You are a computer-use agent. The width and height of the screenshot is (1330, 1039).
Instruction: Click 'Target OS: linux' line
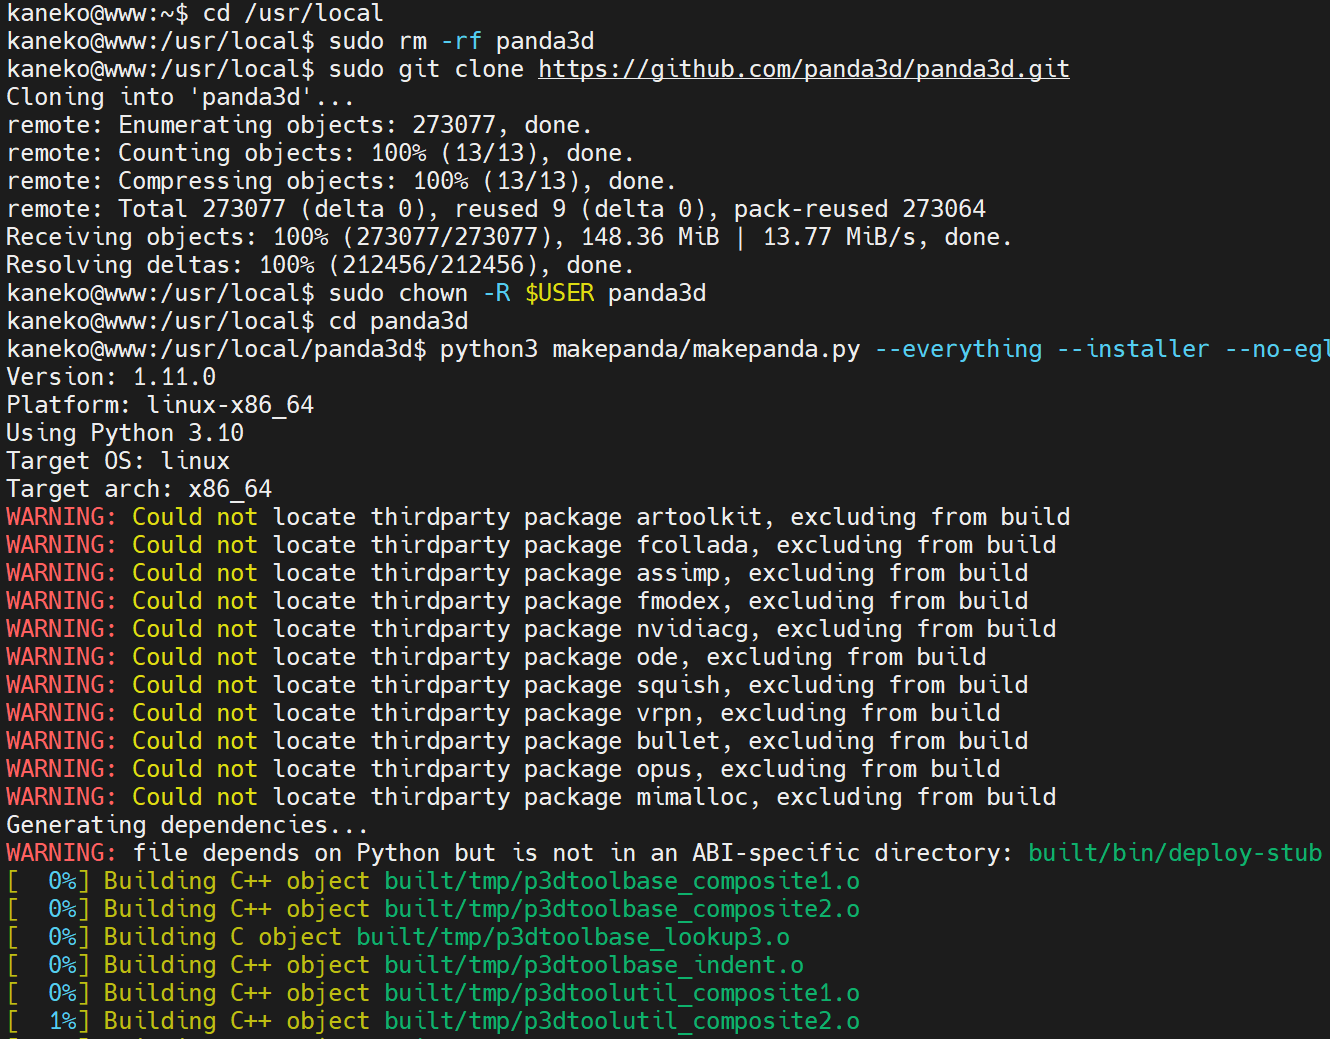pos(118,461)
